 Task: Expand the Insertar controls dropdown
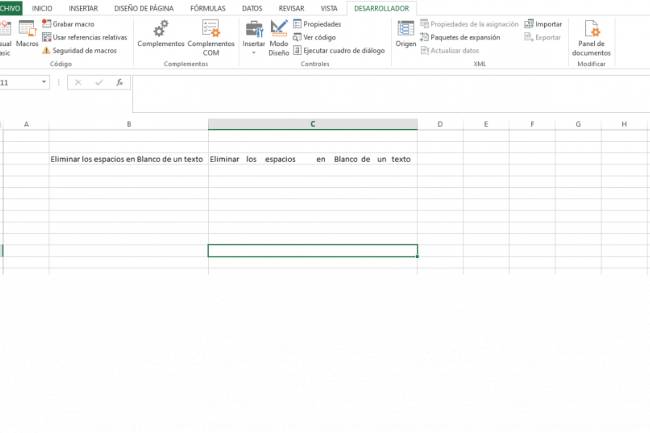(x=254, y=52)
